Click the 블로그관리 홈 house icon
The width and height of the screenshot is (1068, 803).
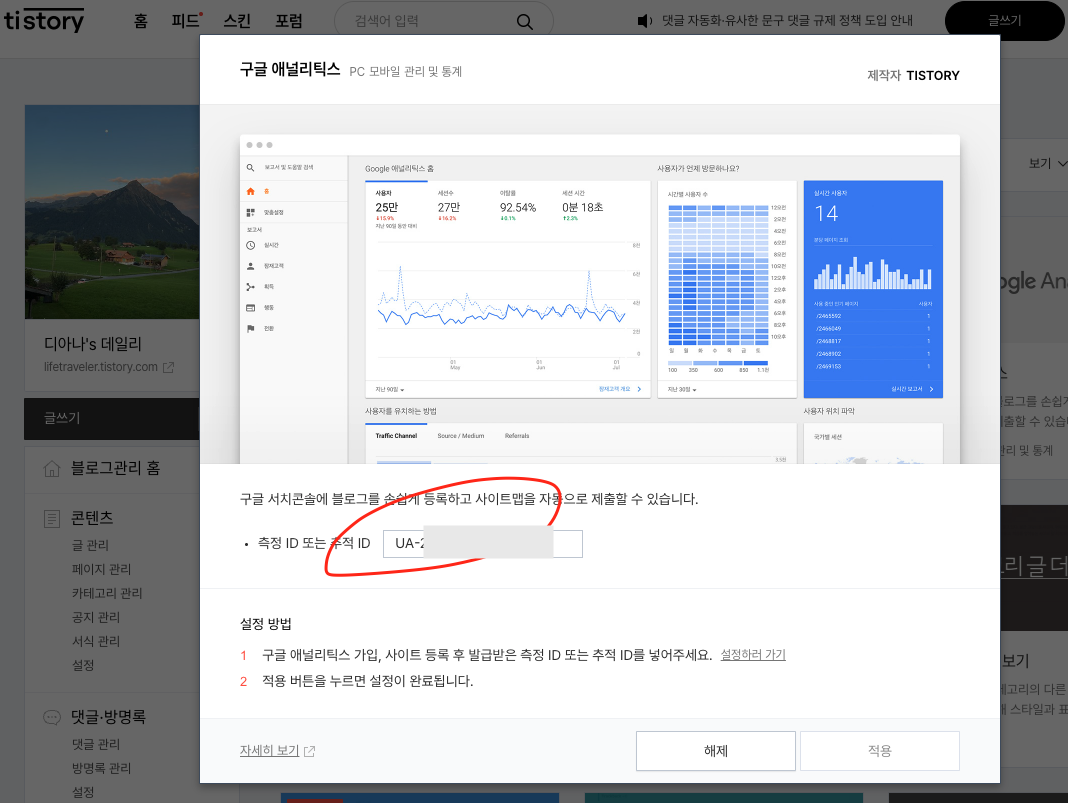tap(52, 469)
